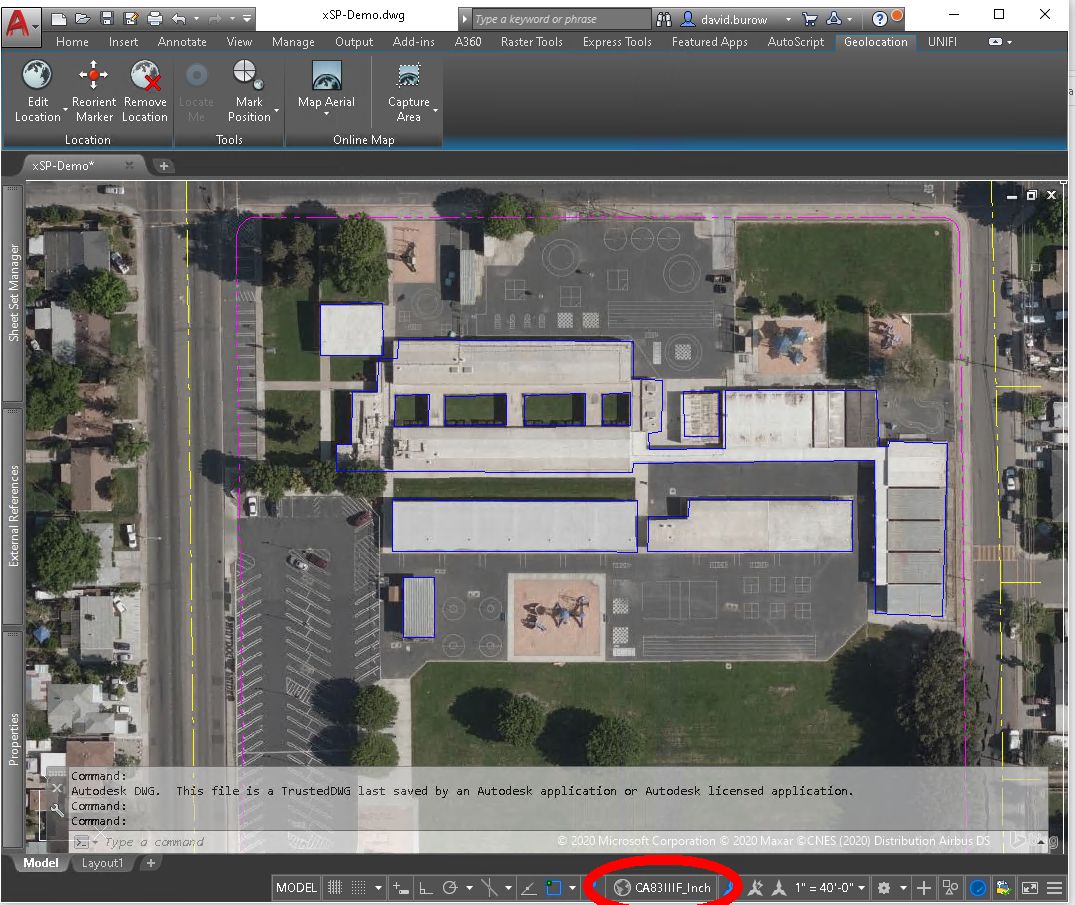Image resolution: width=1075 pixels, height=905 pixels.
Task: Toggle isometric drafting in status bar
Action: pos(489,888)
